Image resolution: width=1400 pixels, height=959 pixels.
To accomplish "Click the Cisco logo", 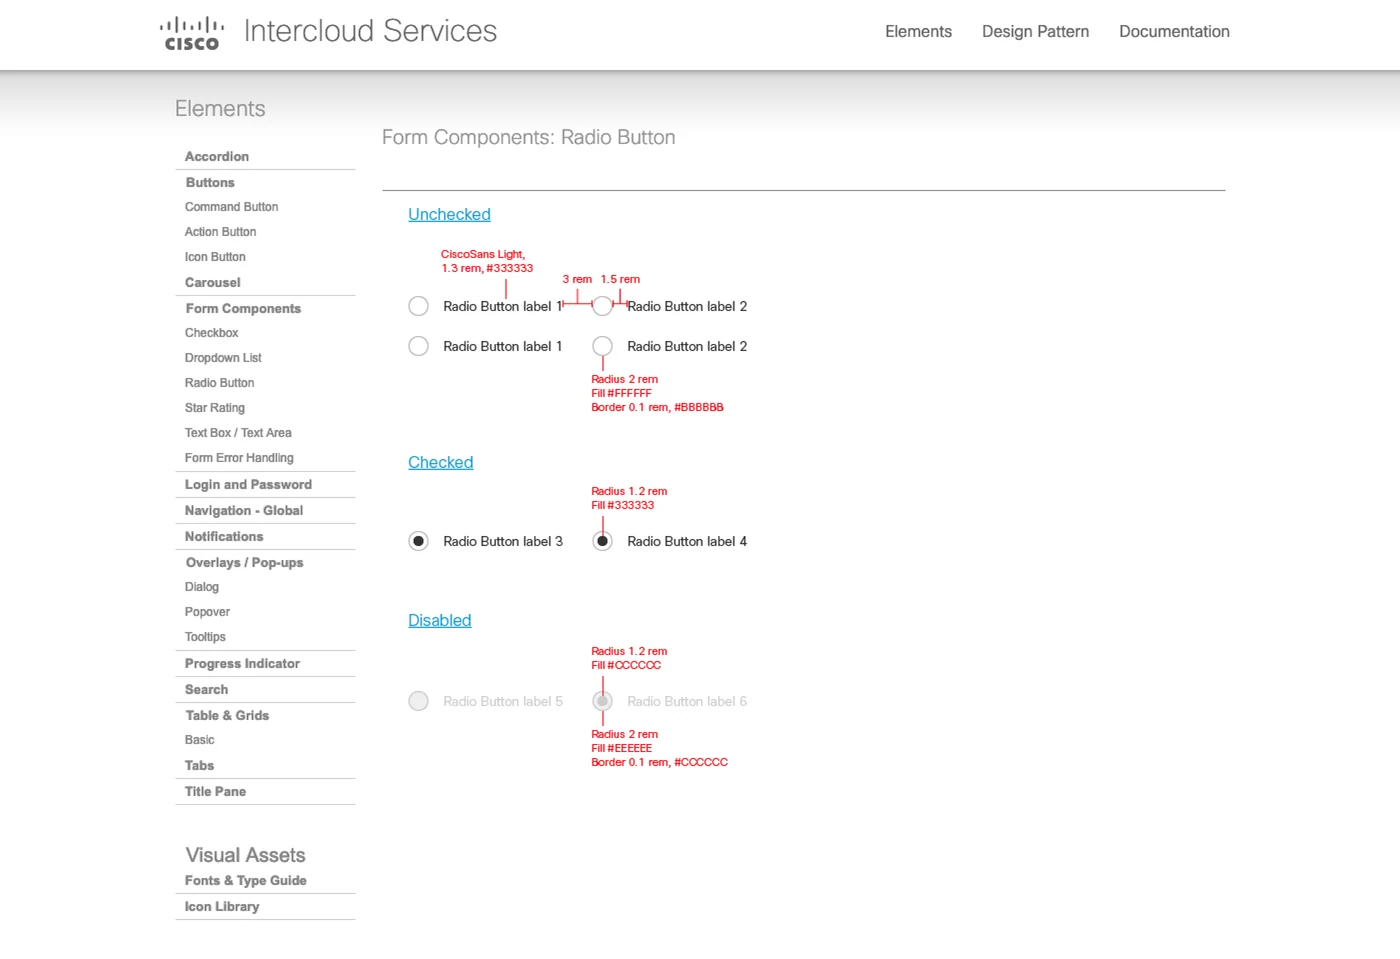I will (x=192, y=33).
